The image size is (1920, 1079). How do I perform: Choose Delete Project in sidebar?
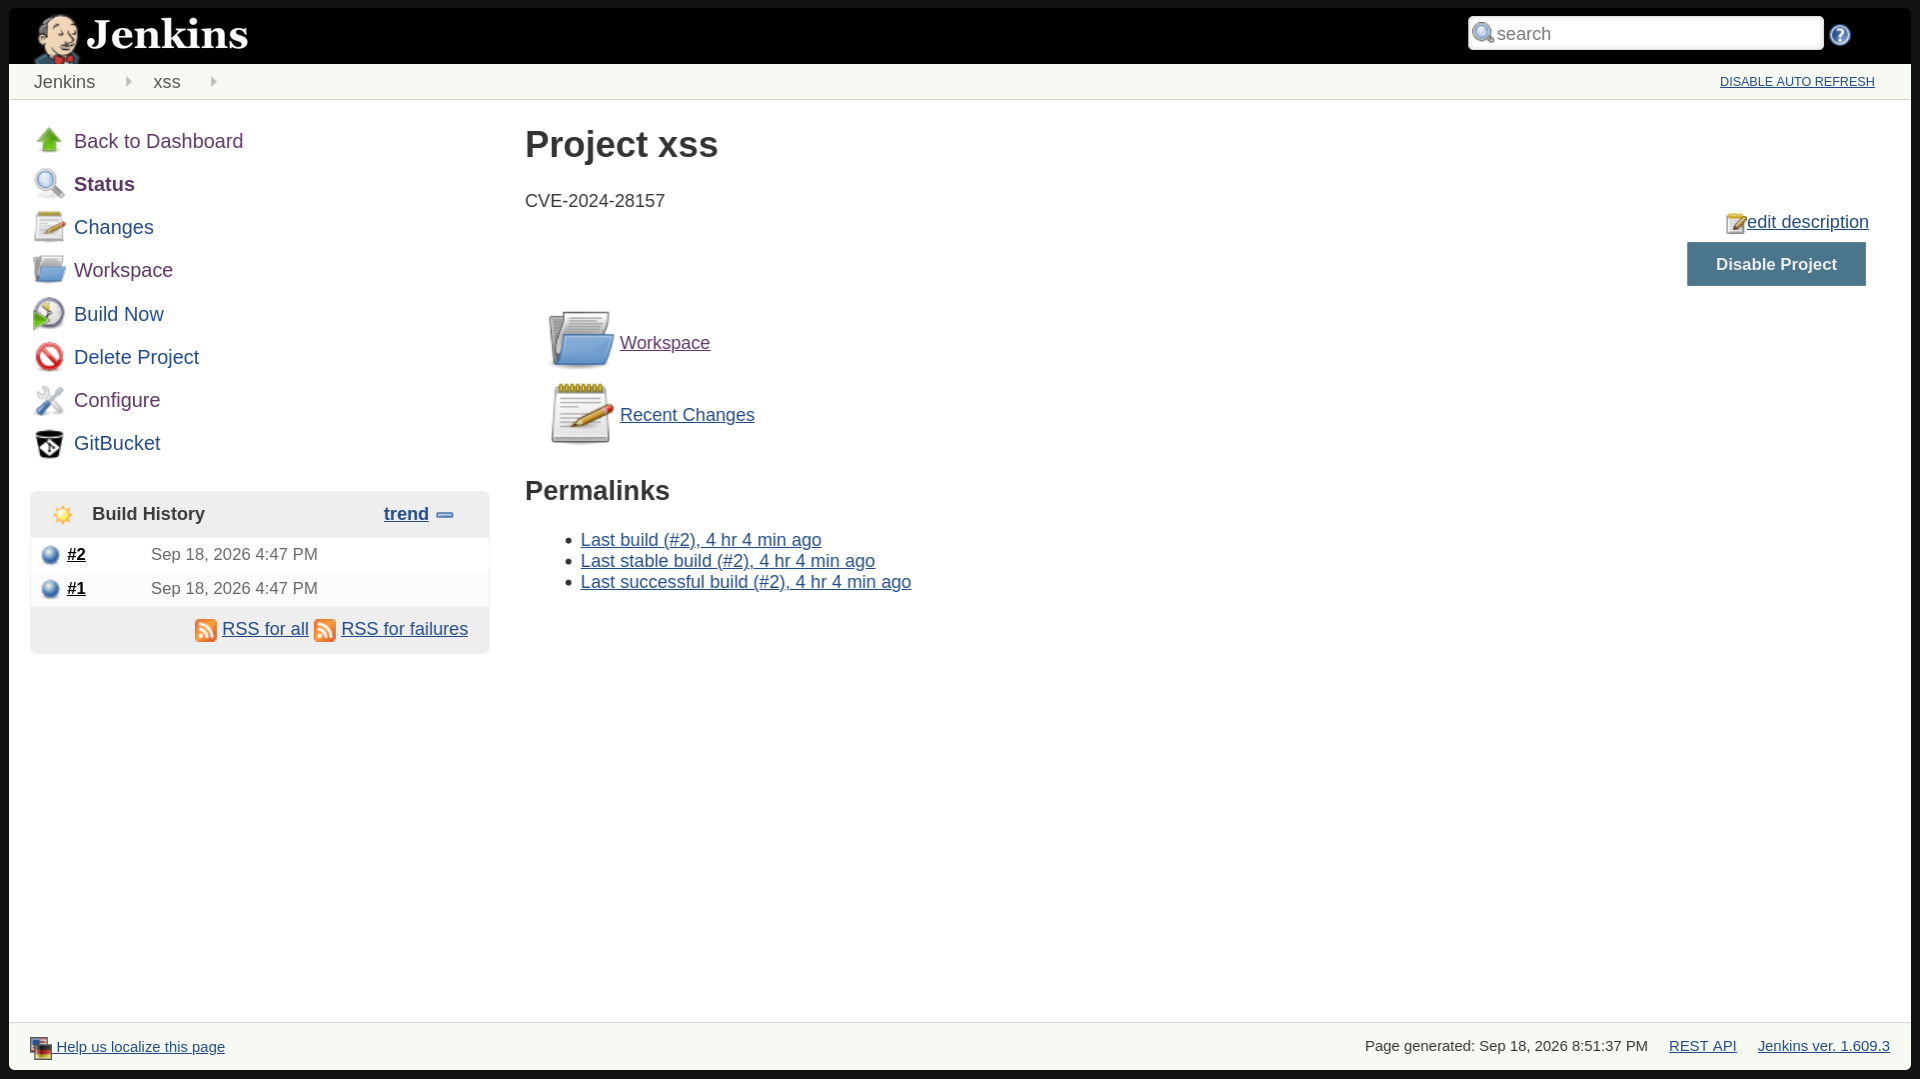136,357
